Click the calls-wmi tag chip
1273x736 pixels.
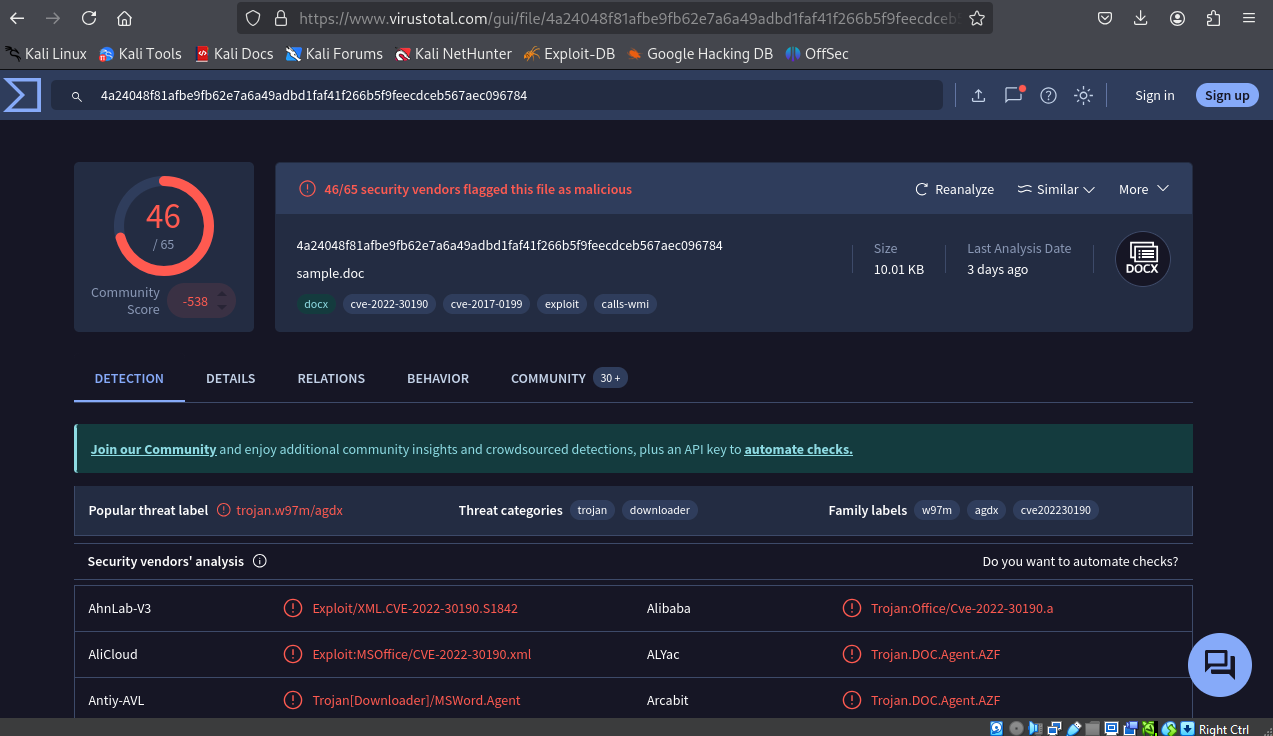click(x=625, y=304)
